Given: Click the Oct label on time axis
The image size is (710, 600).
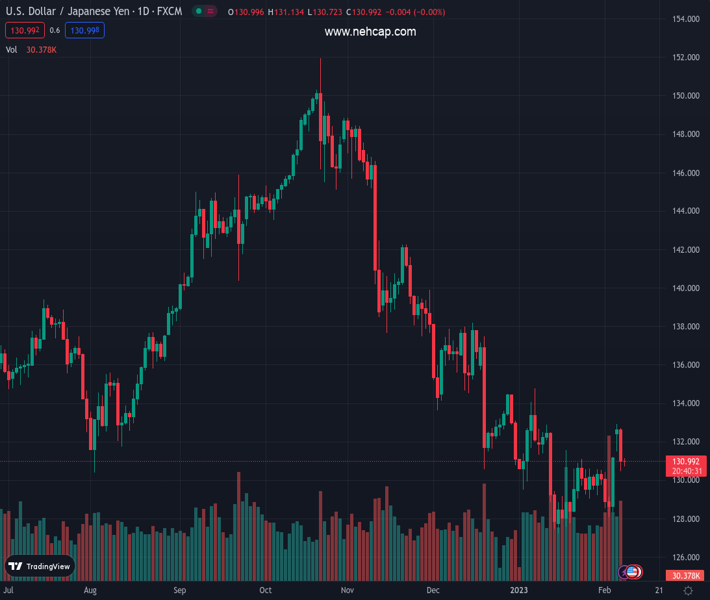Looking at the screenshot, I should point(265,590).
